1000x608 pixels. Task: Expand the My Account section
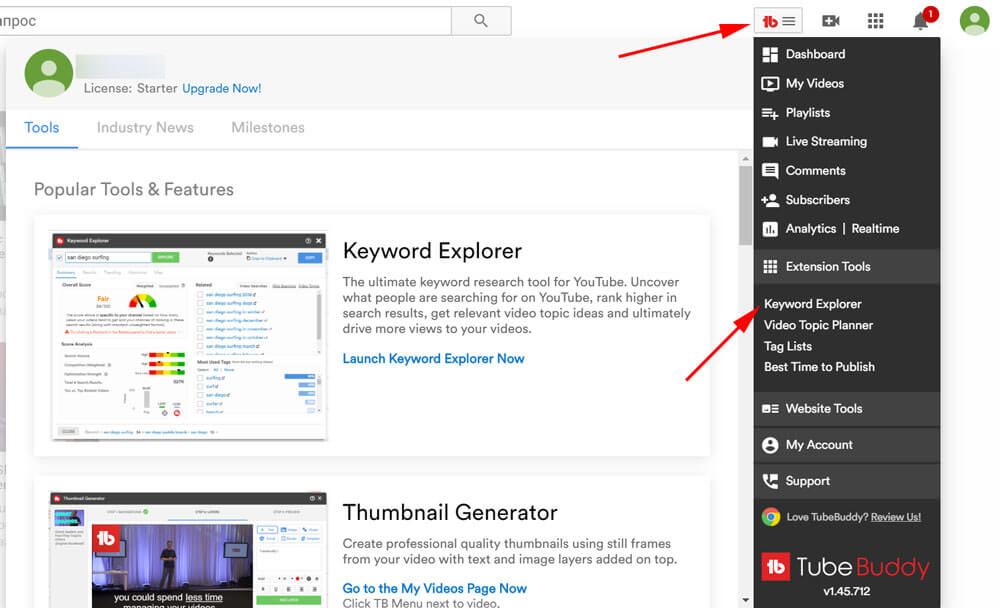(818, 444)
